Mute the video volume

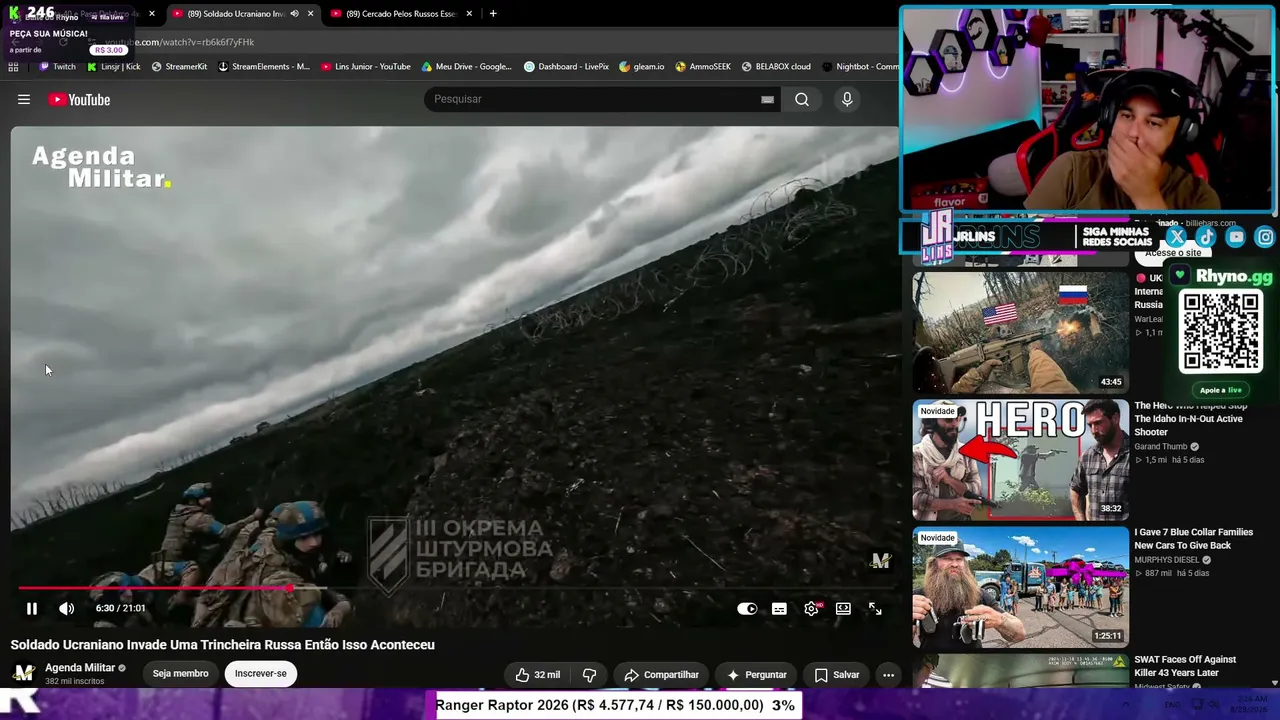[x=66, y=608]
